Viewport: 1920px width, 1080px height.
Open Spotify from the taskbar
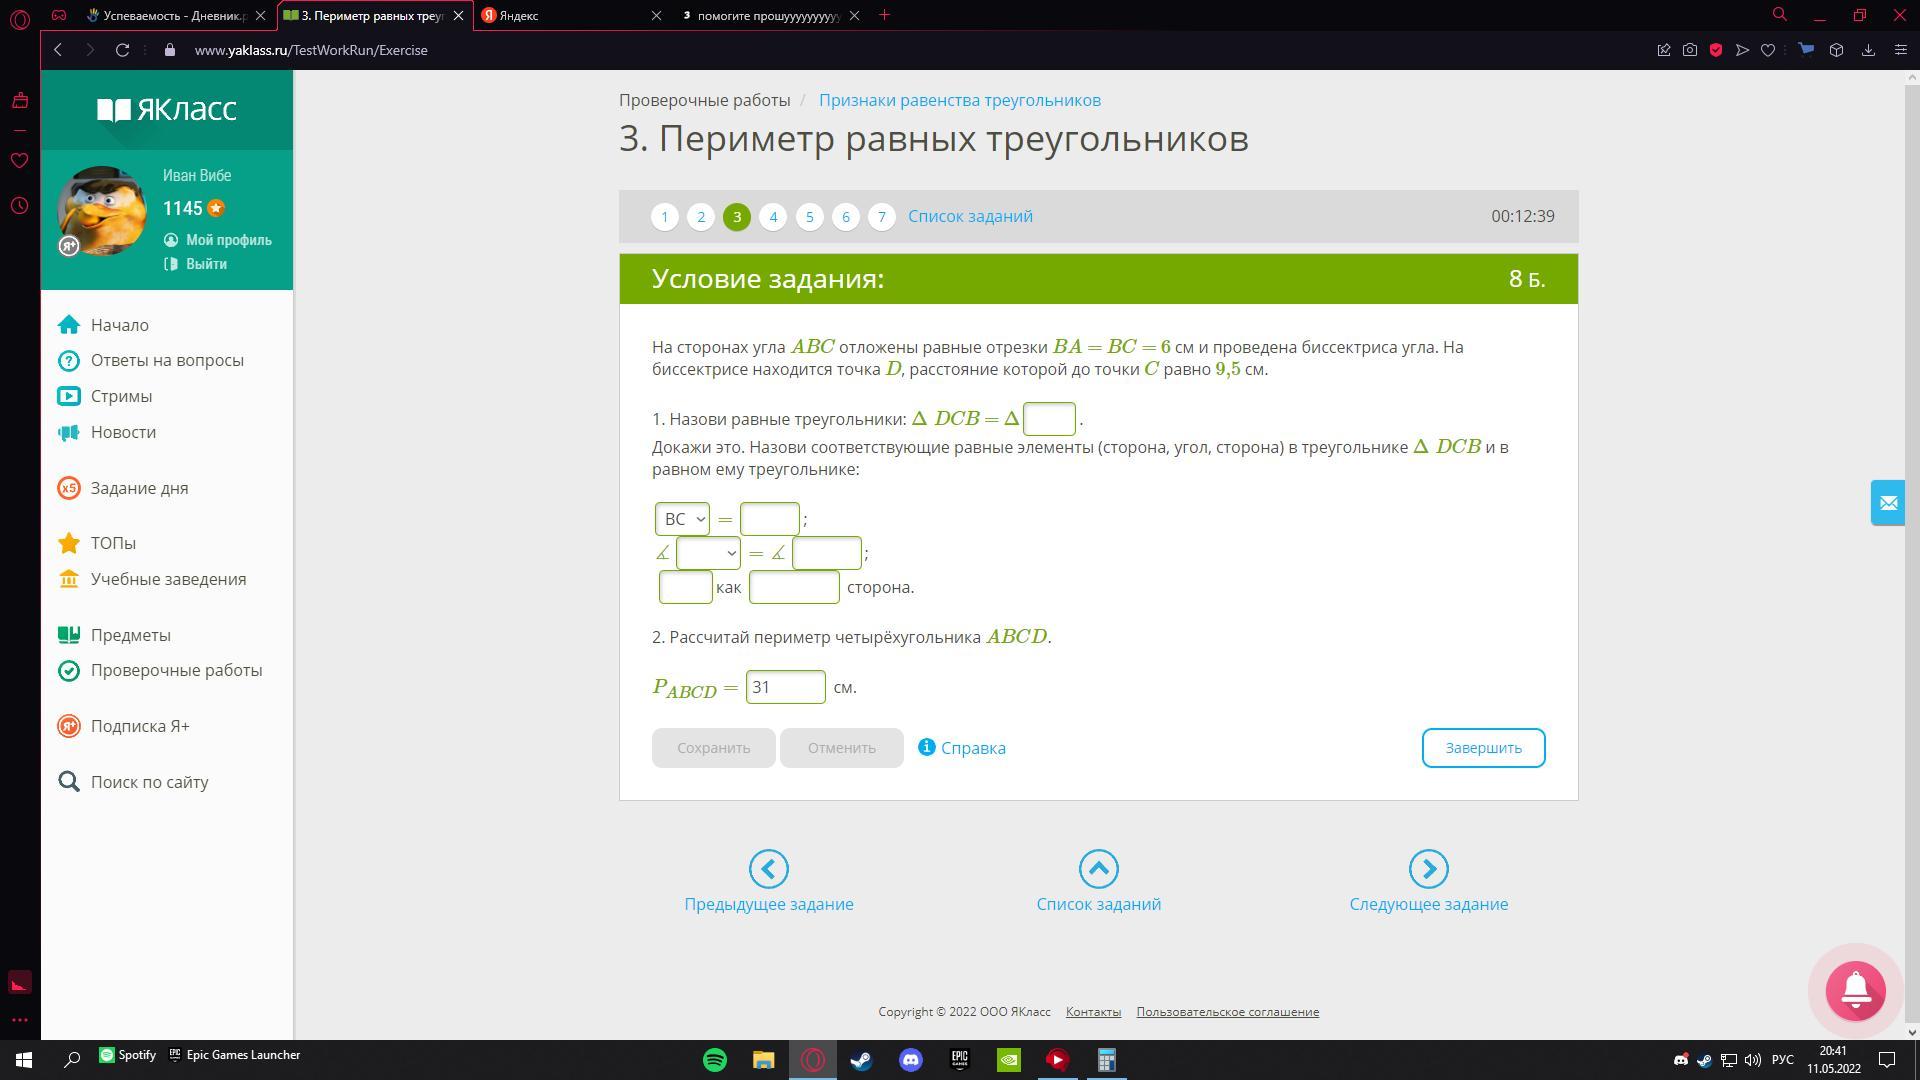coord(715,1060)
